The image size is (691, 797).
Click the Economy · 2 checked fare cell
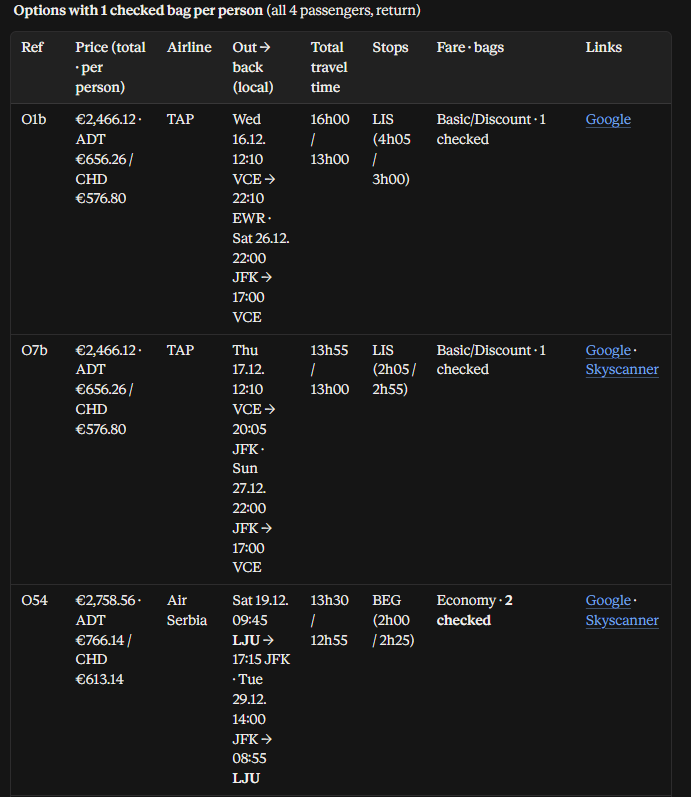pos(474,610)
